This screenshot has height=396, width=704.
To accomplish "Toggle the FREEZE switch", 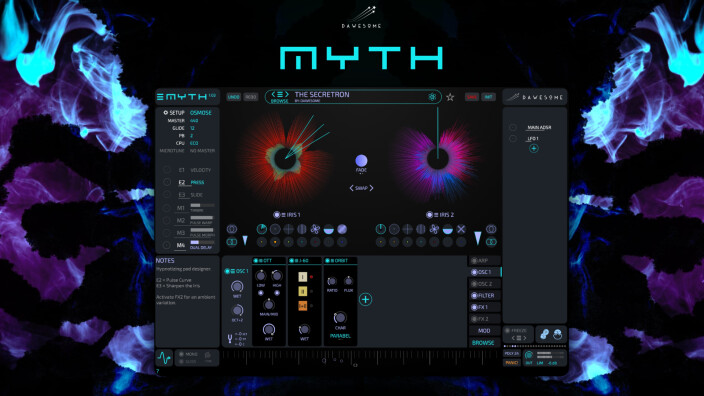I will 507,330.
